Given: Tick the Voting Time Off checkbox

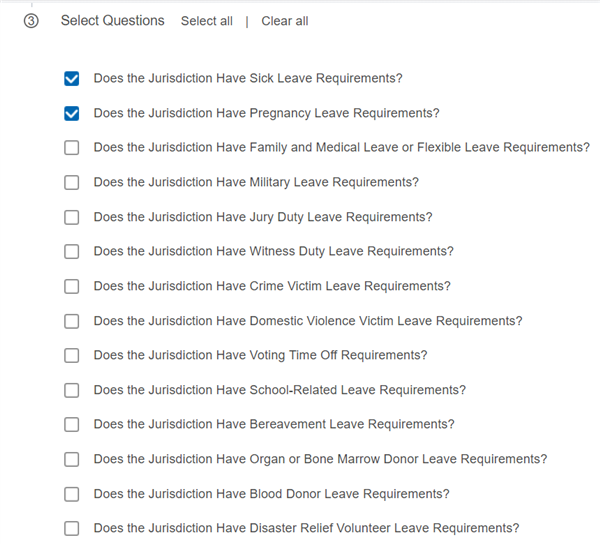Looking at the screenshot, I should point(72,355).
